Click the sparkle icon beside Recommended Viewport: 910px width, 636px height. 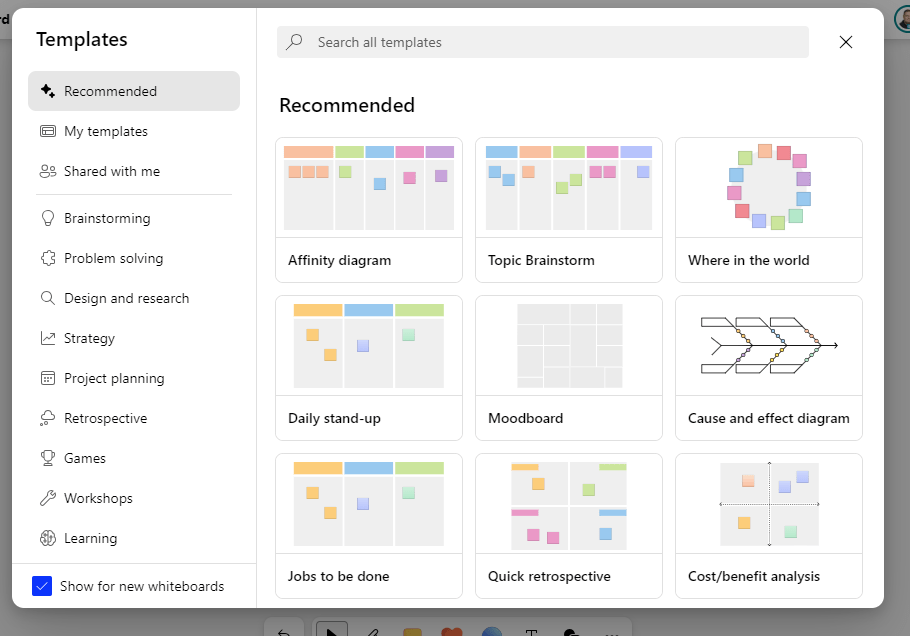(x=47, y=91)
